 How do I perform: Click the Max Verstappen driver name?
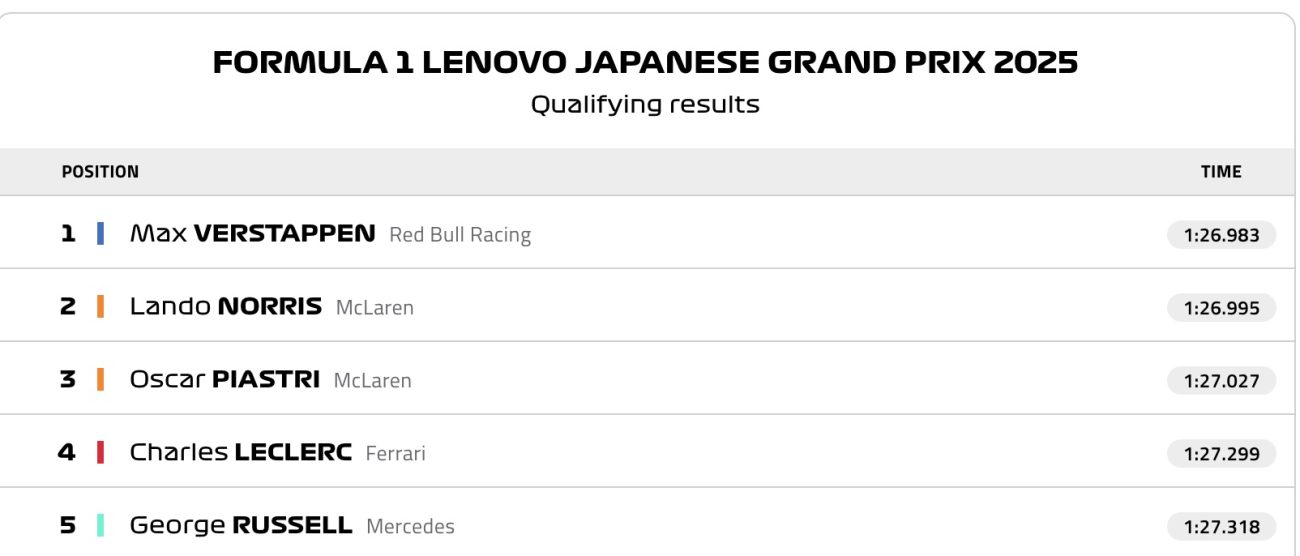(252, 234)
